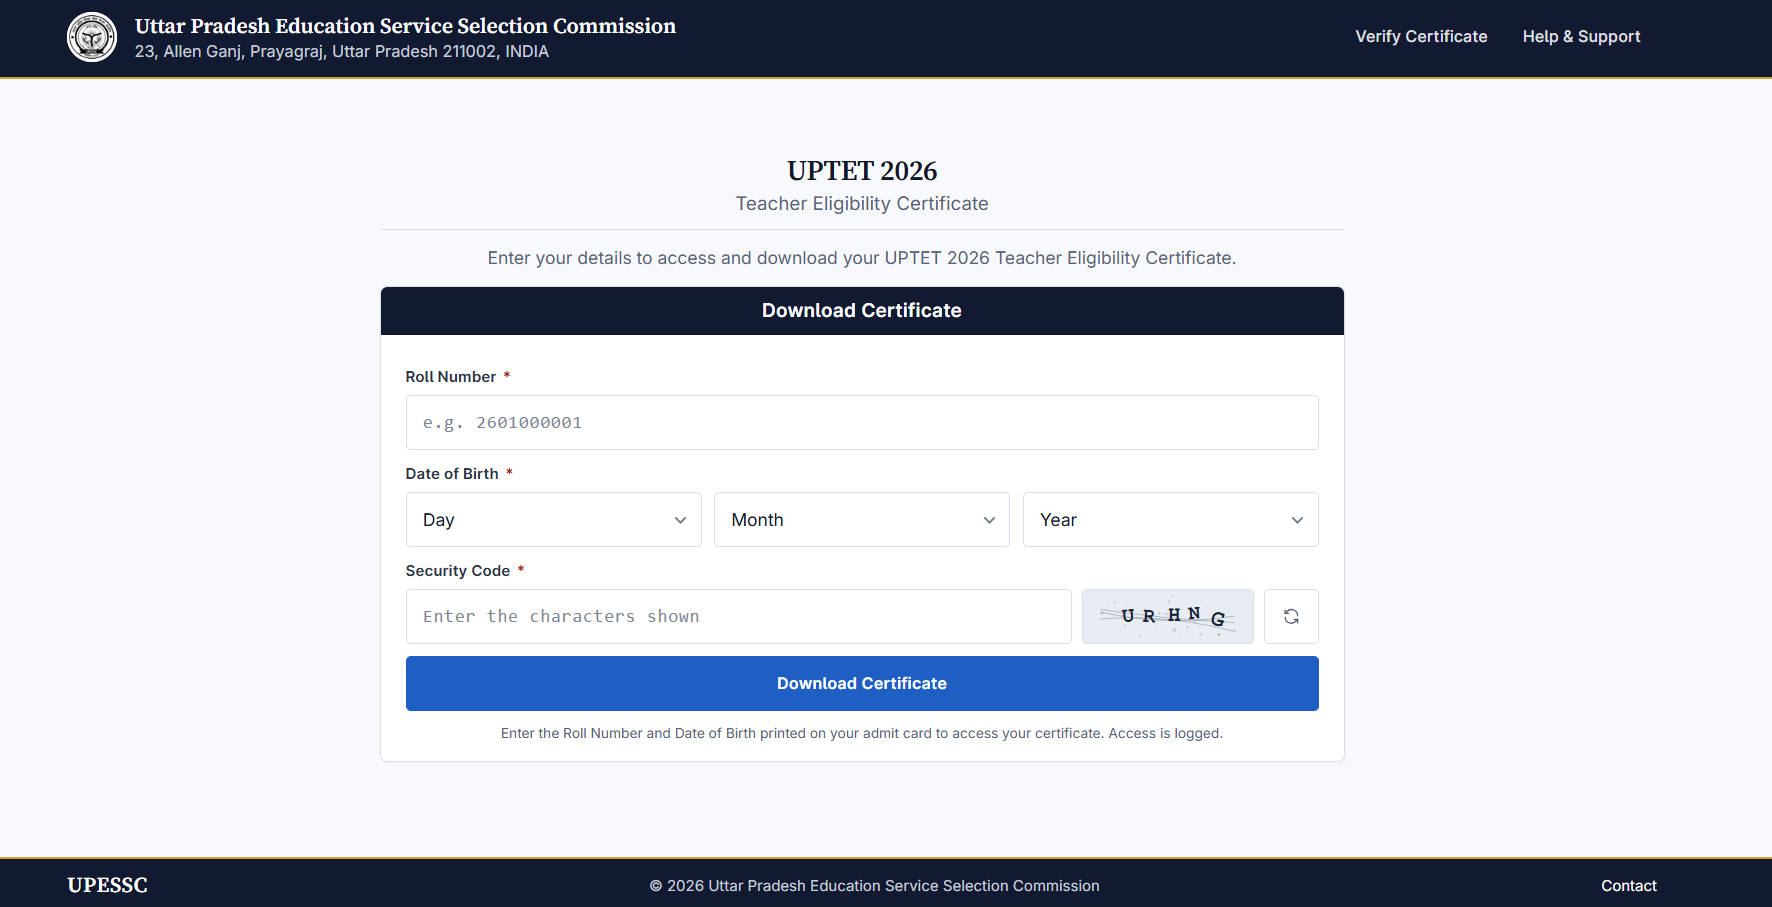Click the URHNG captcha image
The height and width of the screenshot is (907, 1772).
click(x=1168, y=616)
